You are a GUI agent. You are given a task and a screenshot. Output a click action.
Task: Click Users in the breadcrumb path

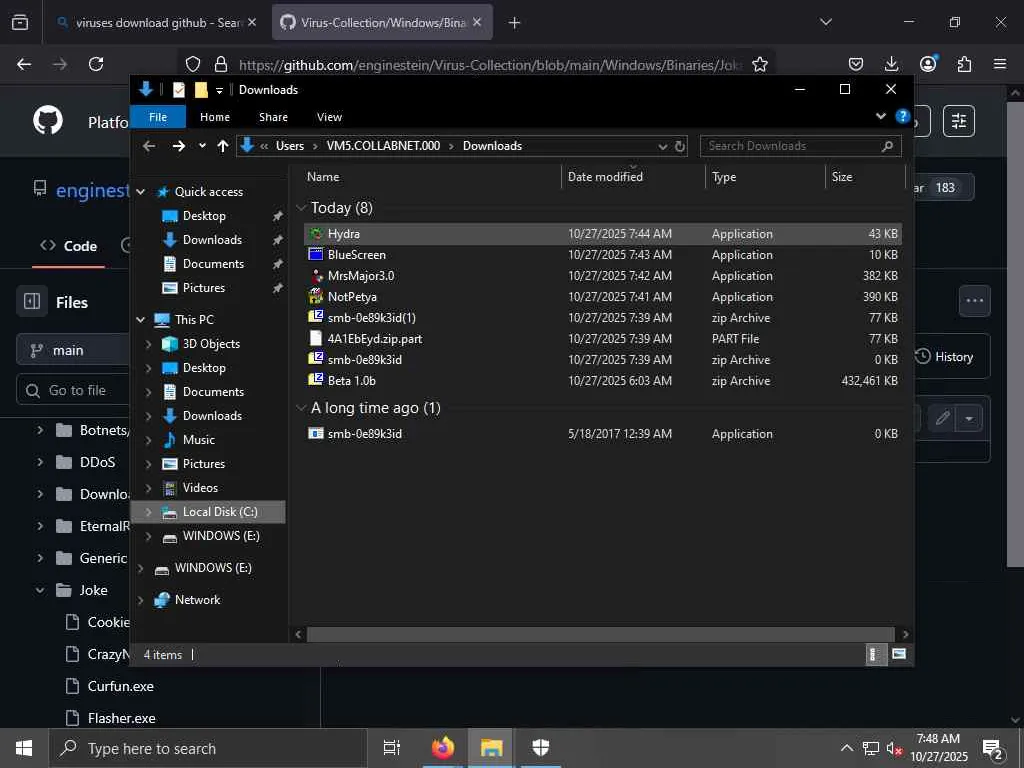tap(290, 146)
